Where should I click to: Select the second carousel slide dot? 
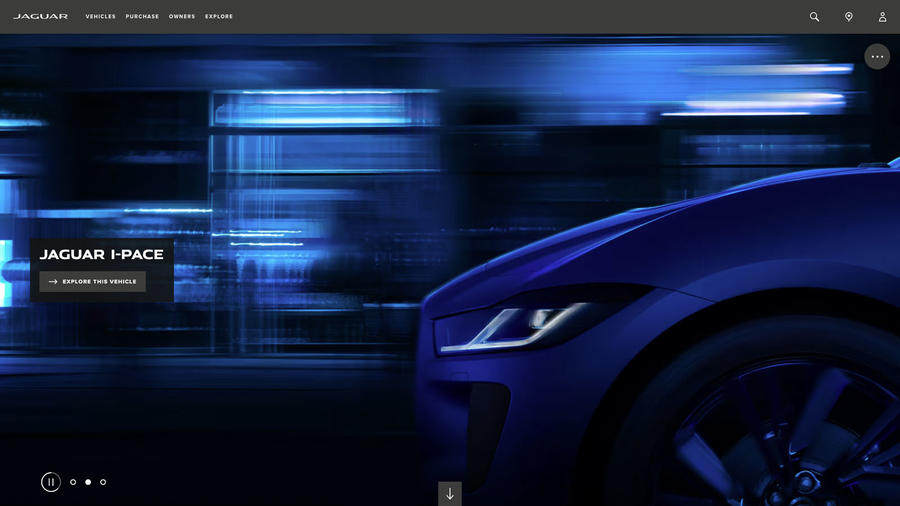click(88, 482)
